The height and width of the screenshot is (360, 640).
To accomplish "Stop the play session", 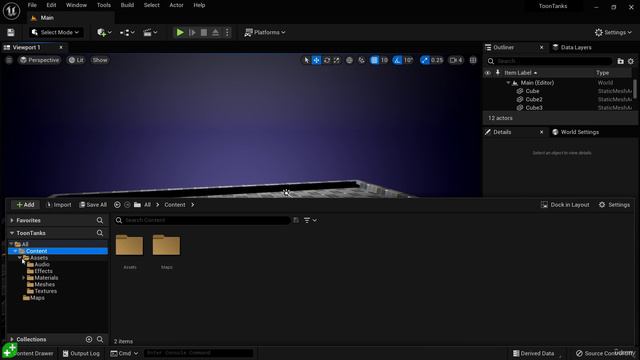I will tap(204, 33).
